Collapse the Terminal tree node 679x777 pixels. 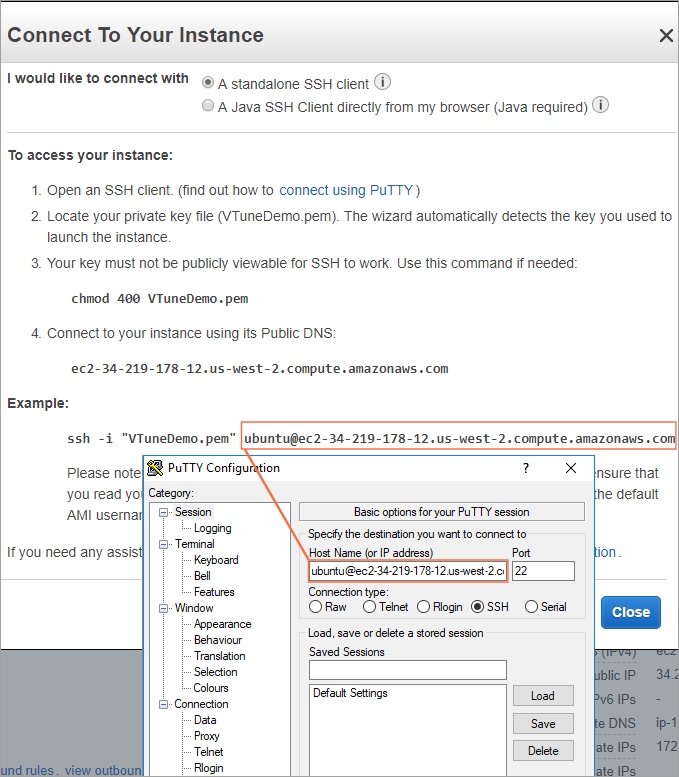click(163, 544)
